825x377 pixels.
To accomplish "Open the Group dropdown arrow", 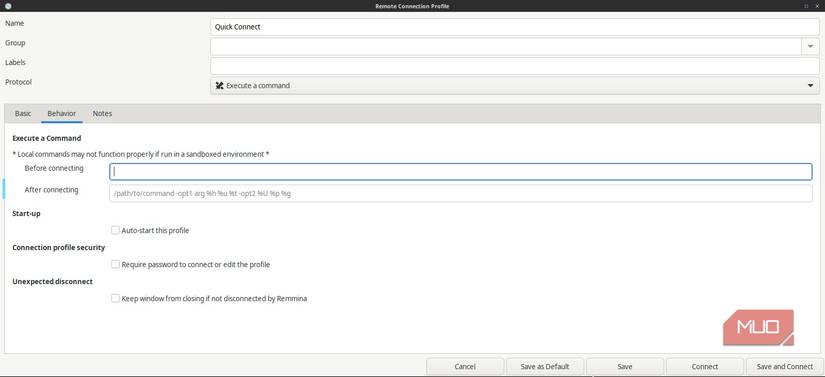I will click(810, 46).
